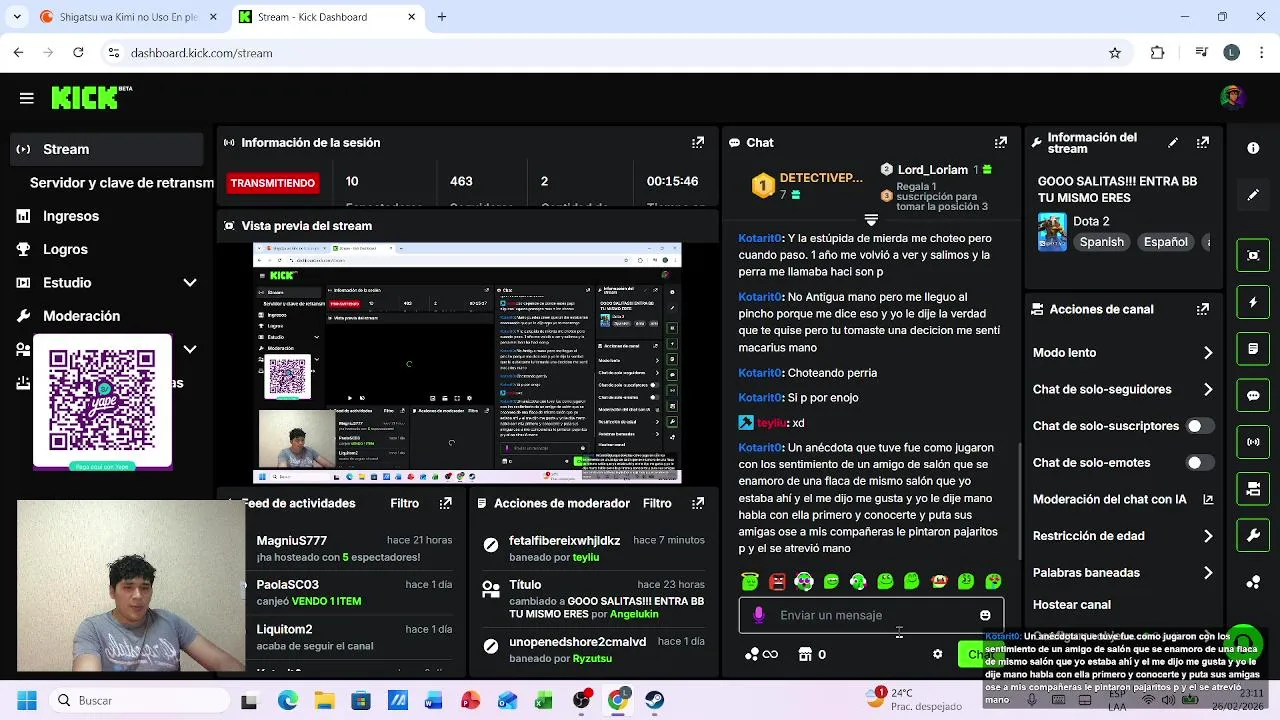
Task: Click in the Enviar un mensaje field
Action: (870, 615)
